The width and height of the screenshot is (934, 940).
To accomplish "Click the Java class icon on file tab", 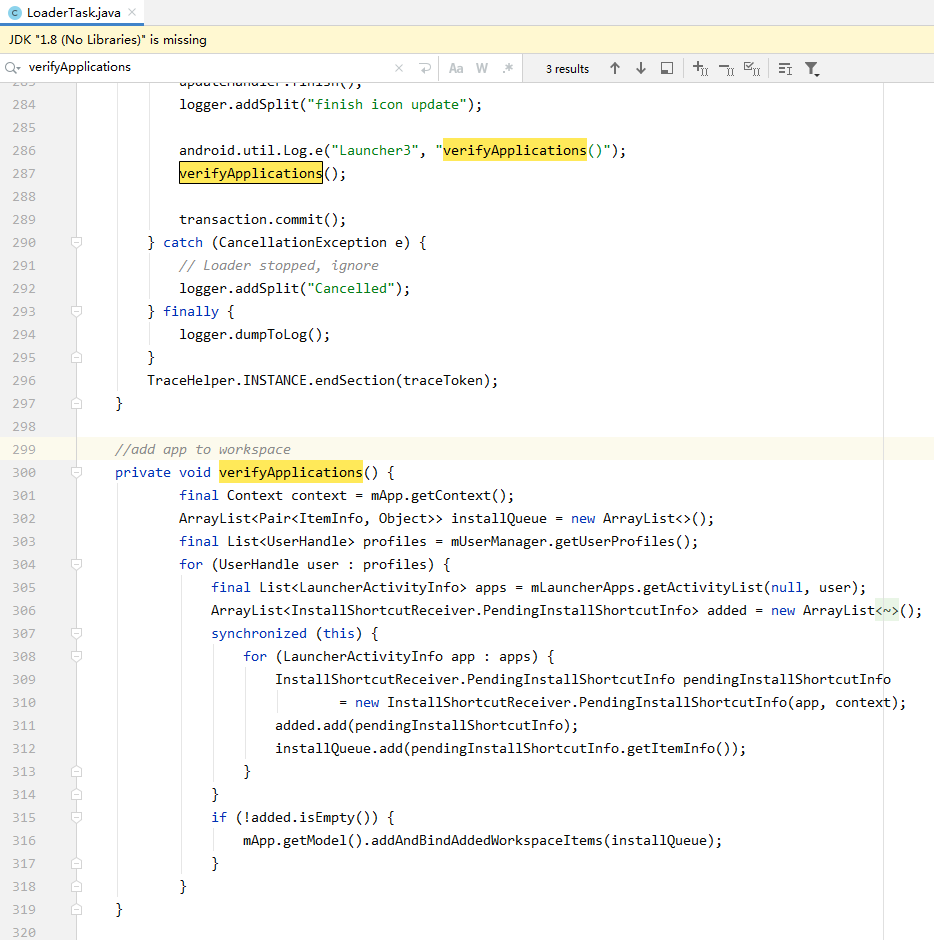I will [x=15, y=13].
